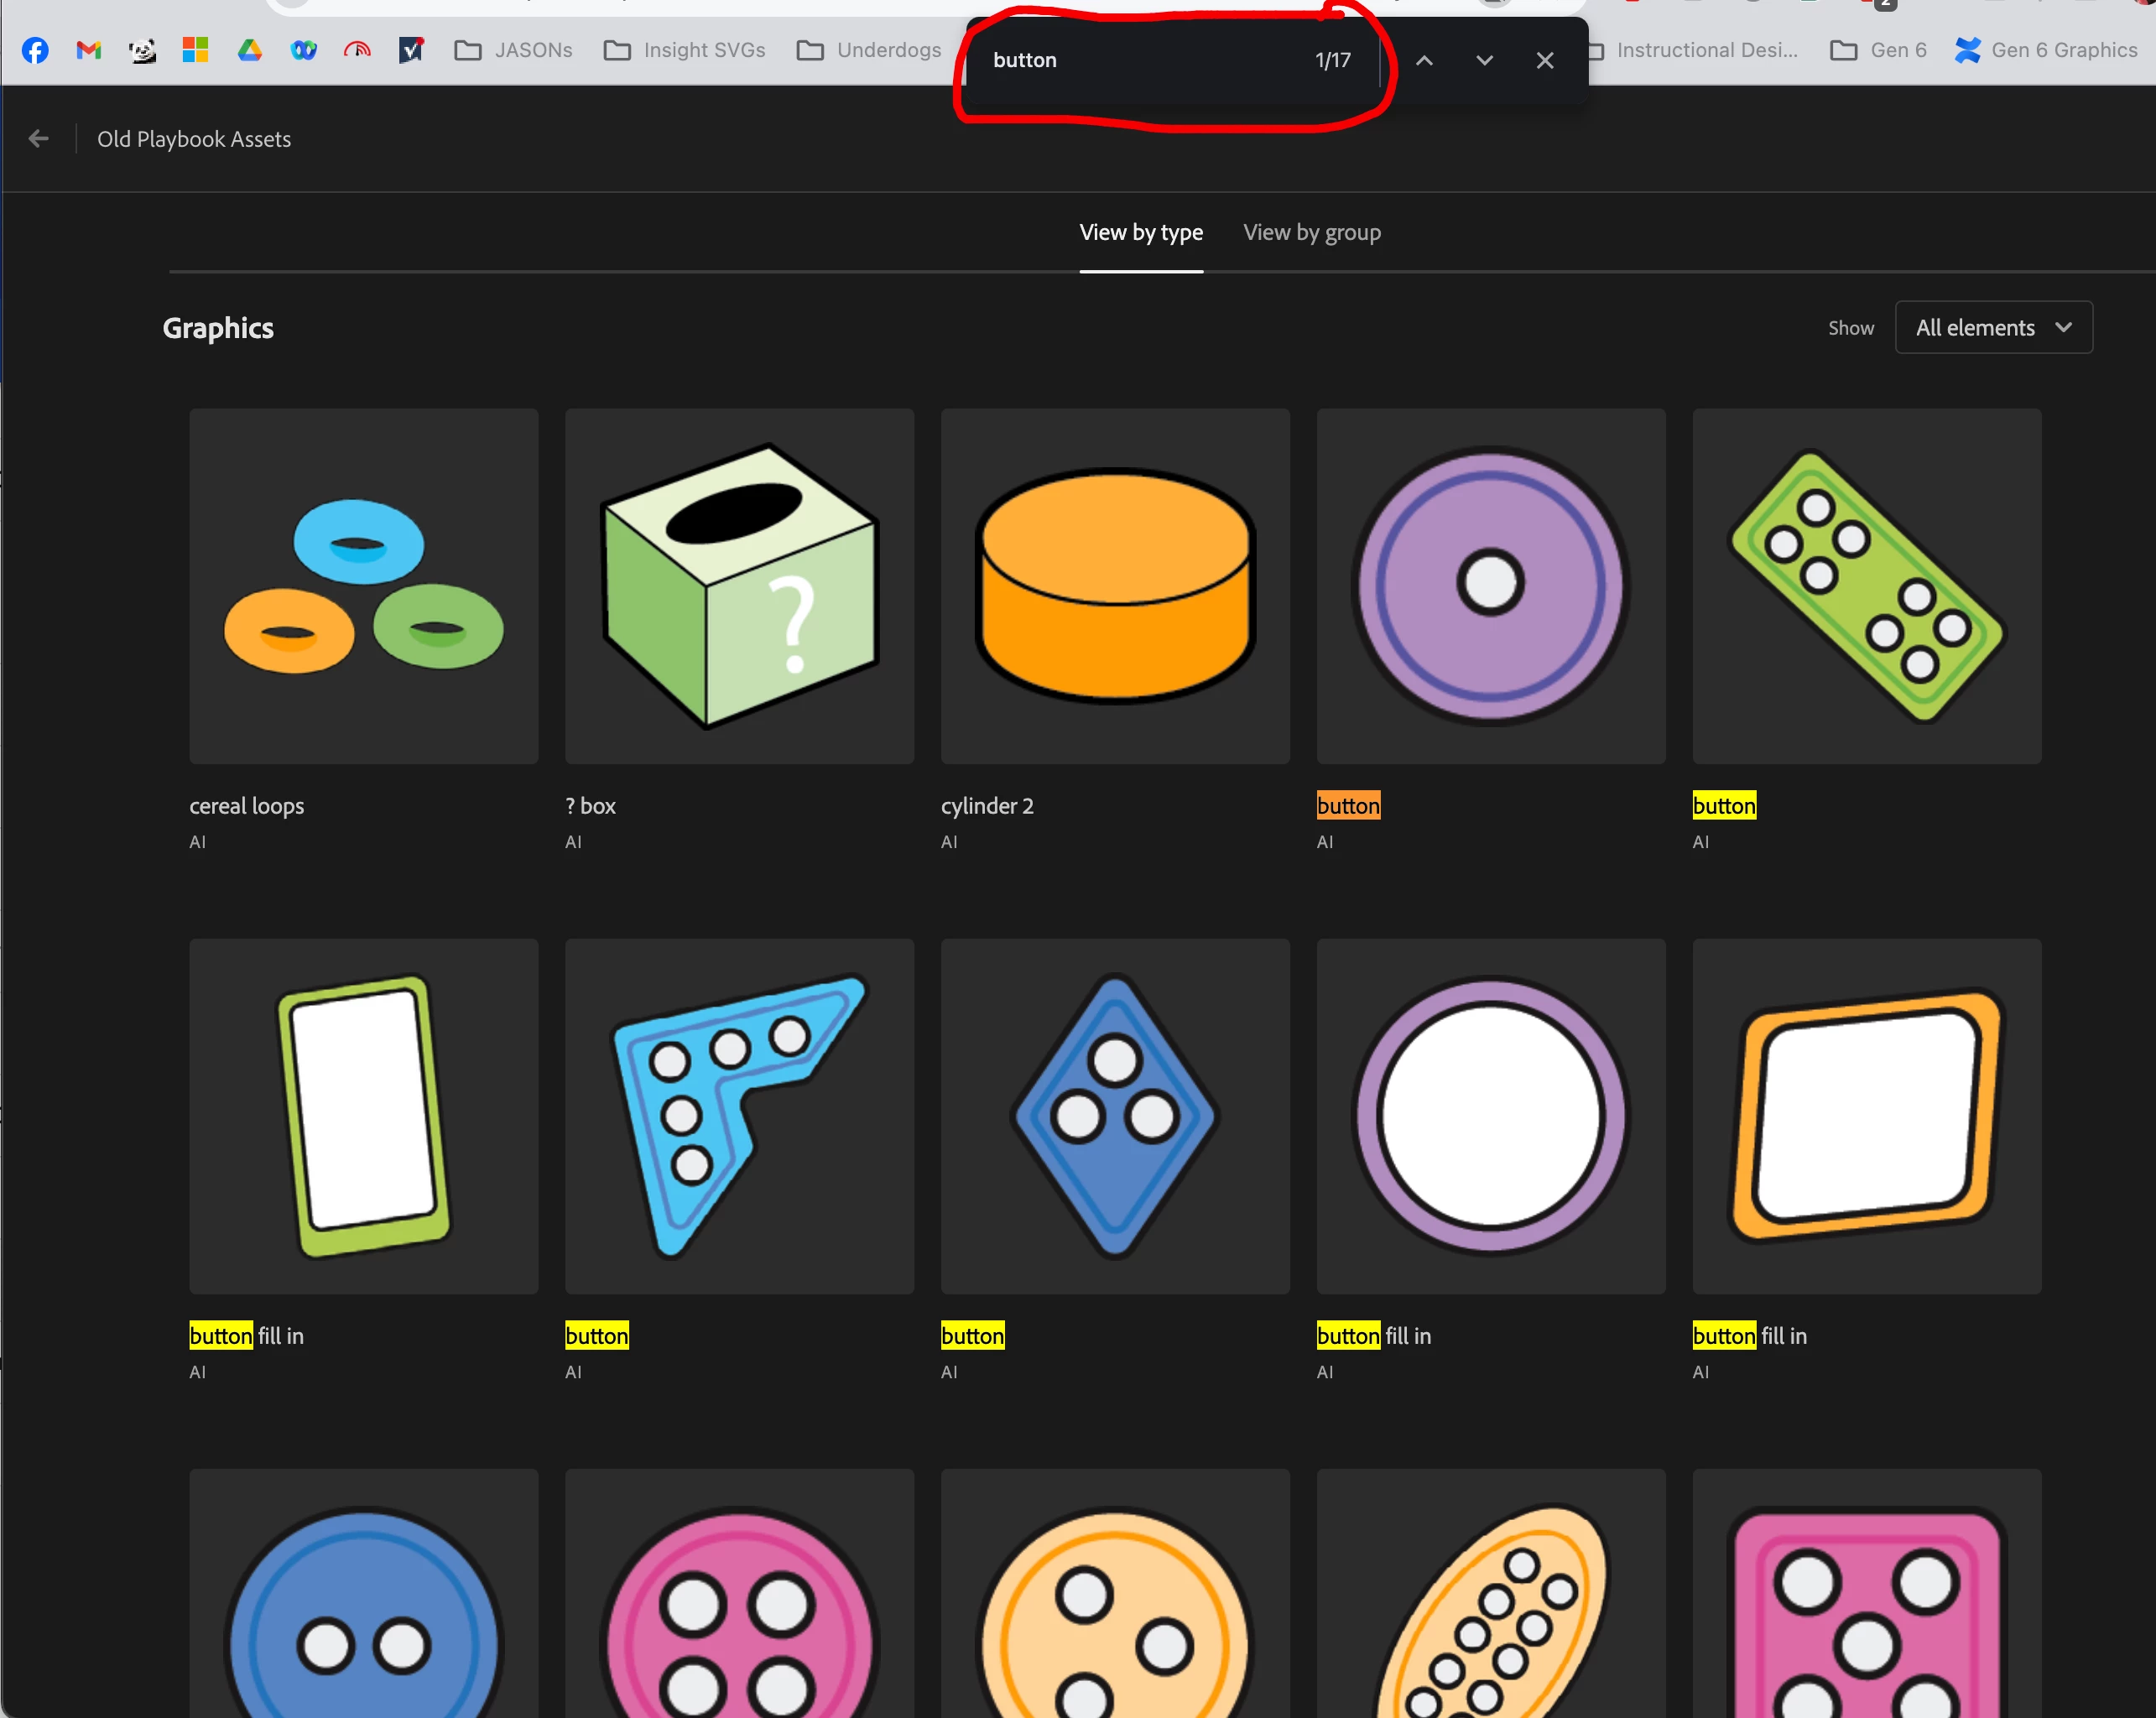Click the back arrow beside Old Playbook Assets
2156x1718 pixels.
[x=39, y=139]
